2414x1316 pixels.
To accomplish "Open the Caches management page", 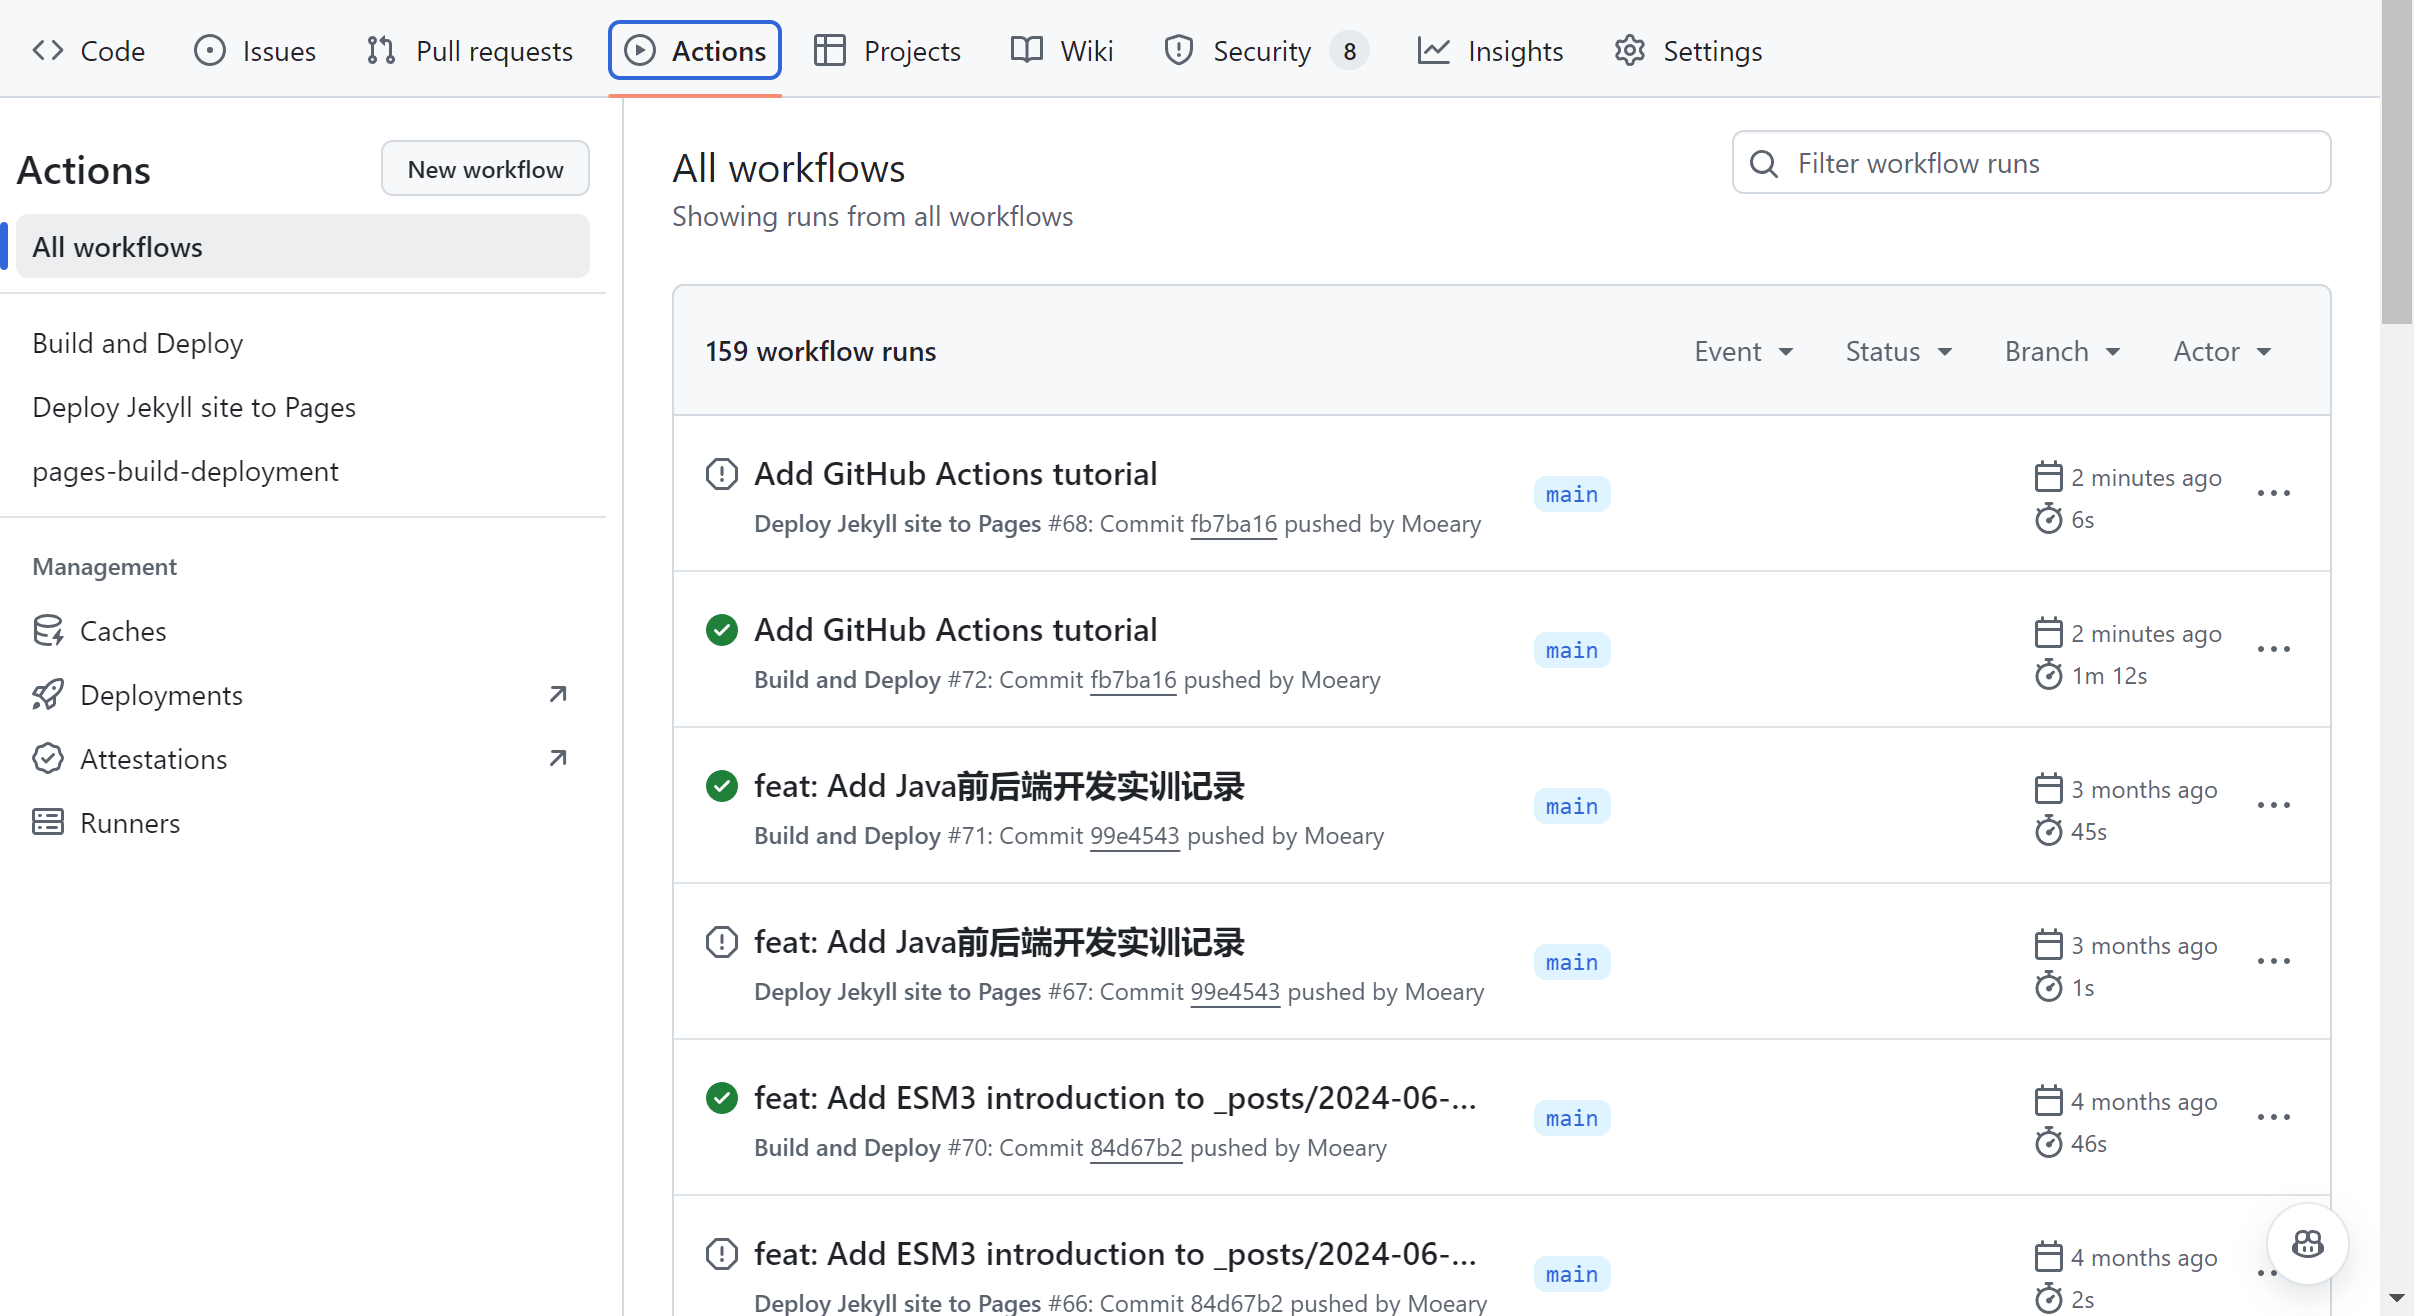I will point(122,631).
